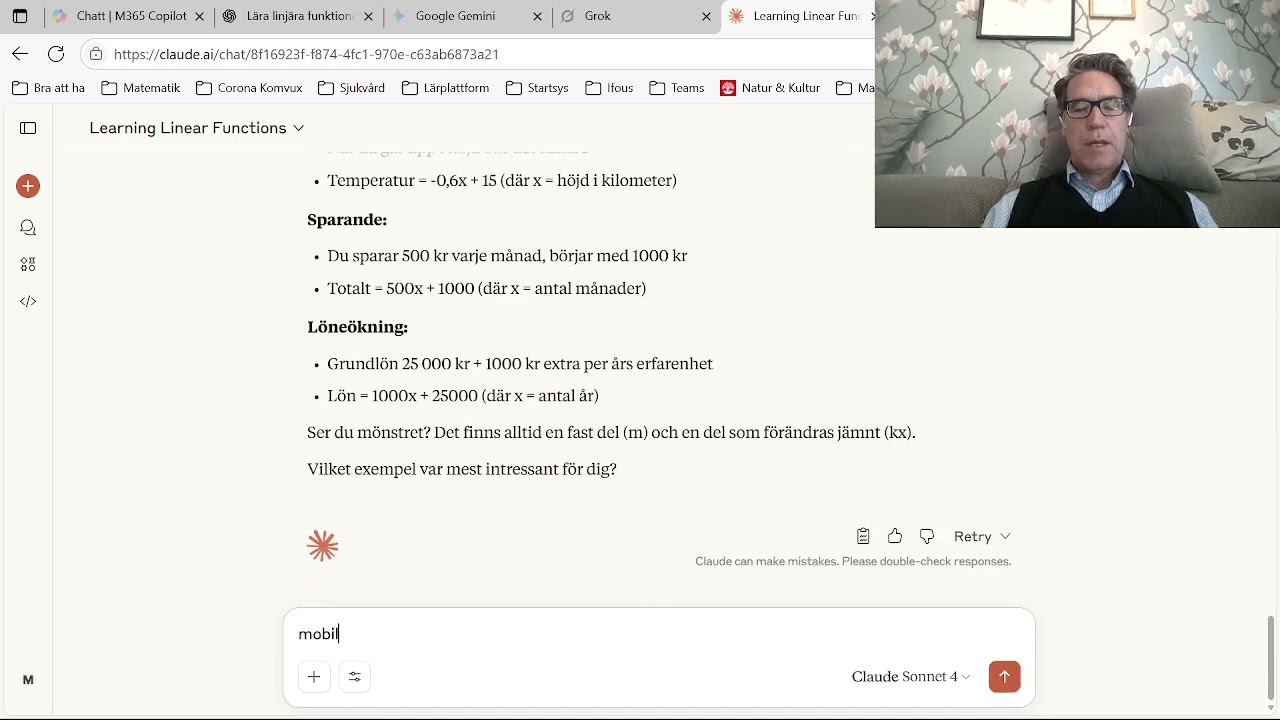Focus the message box containing mobil
Screen dimensions: 1280x720
658,634
